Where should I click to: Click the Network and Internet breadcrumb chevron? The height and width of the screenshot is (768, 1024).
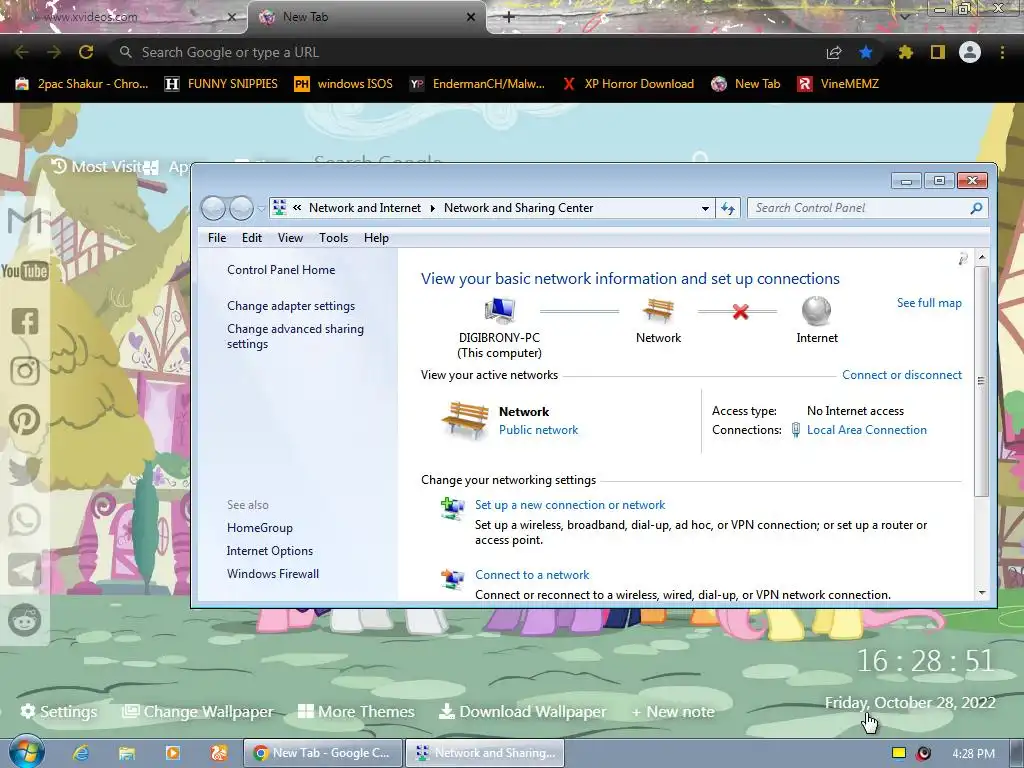tap(432, 208)
